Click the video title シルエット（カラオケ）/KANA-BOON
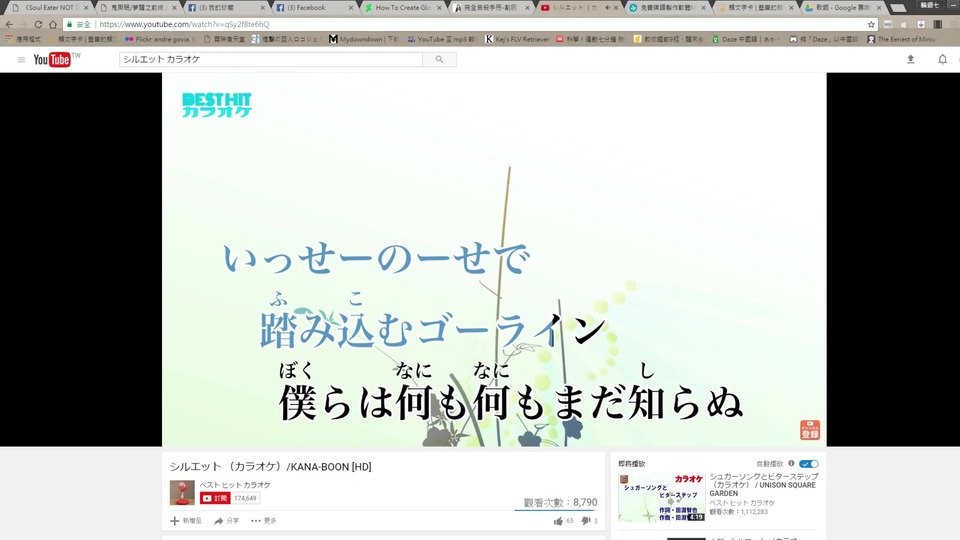The image size is (960, 540). tap(271, 467)
